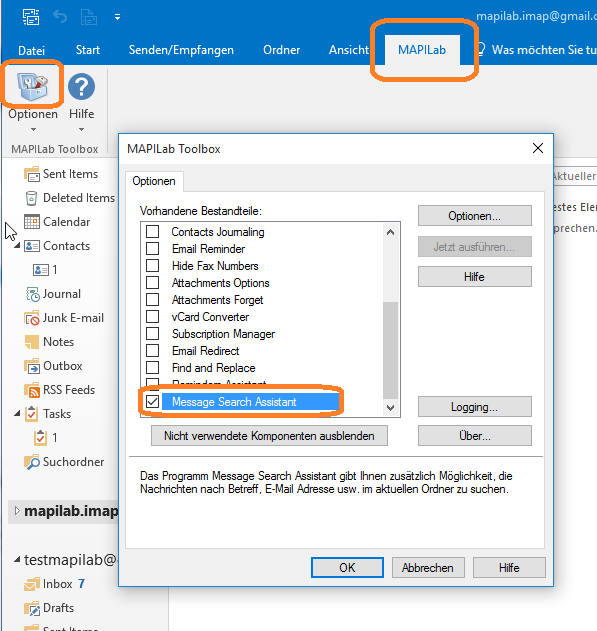Viewport: 597px width, 631px height.
Task: Click the components list scroll down arrow
Action: pyautogui.click(x=390, y=408)
